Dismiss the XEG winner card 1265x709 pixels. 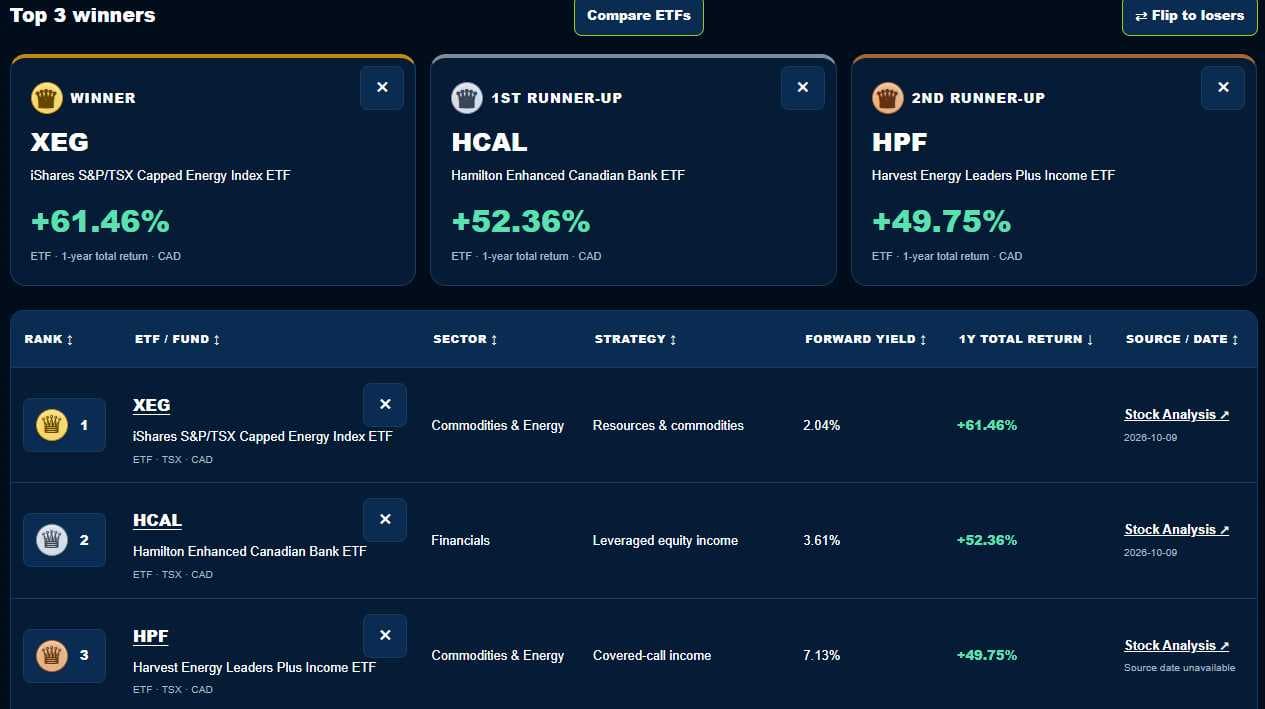[x=382, y=88]
